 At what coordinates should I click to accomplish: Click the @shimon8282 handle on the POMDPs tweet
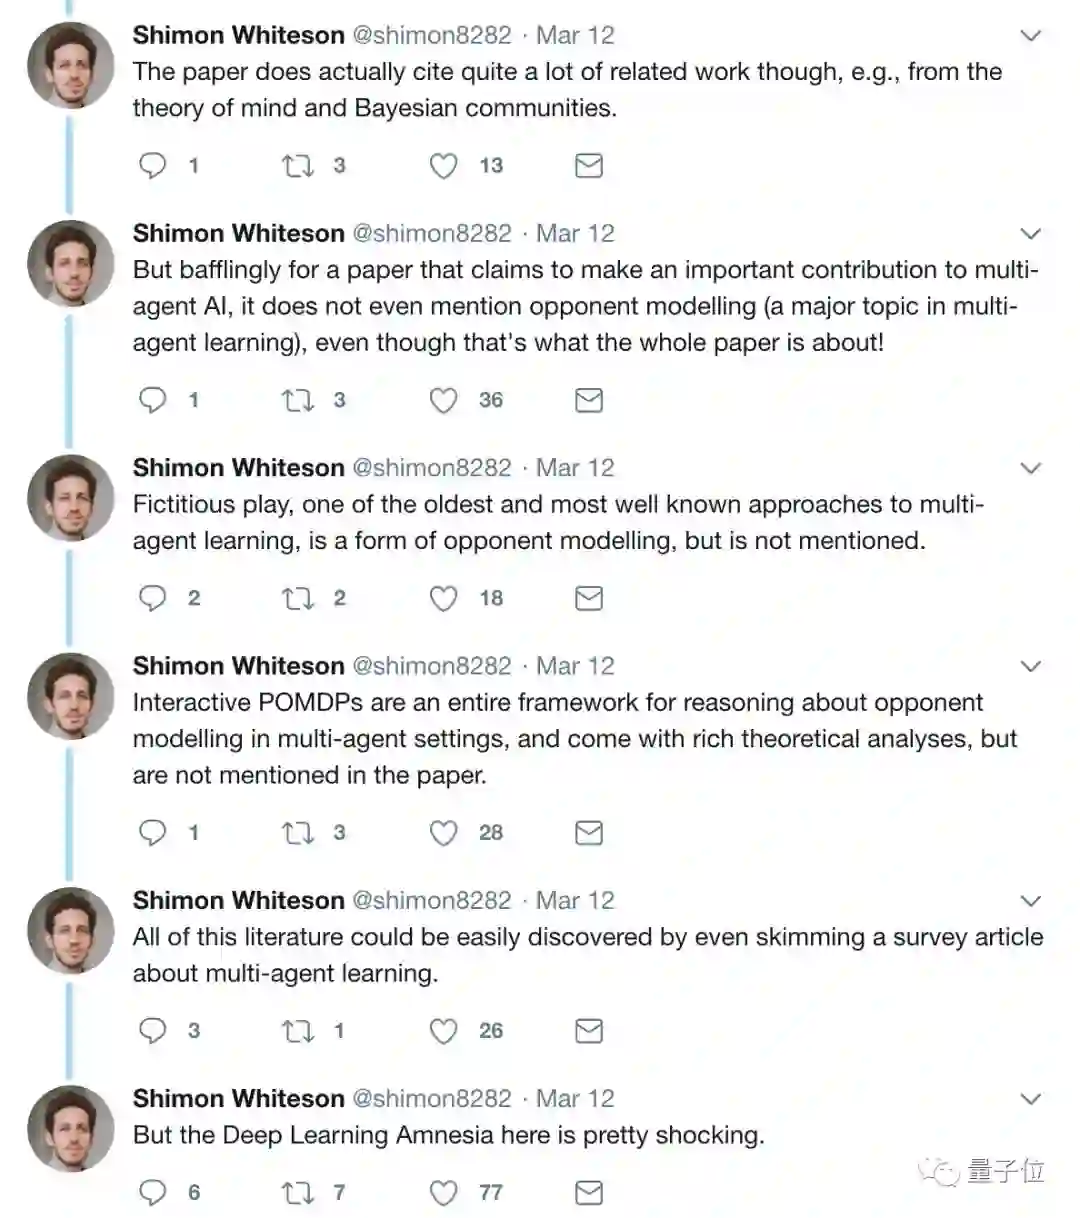(431, 666)
